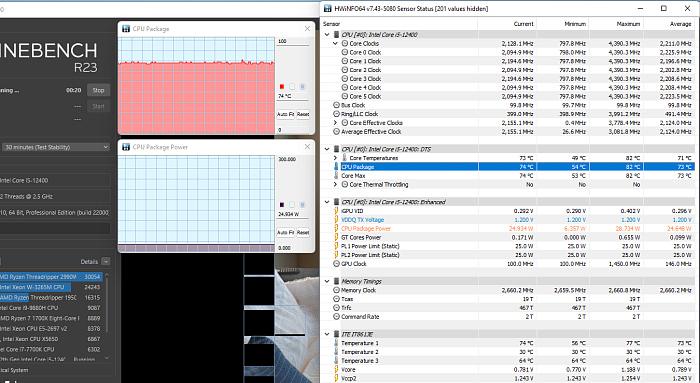Click the clock icon beside Core 2 Clock
The width and height of the screenshot is (700, 383).
tap(345, 70)
